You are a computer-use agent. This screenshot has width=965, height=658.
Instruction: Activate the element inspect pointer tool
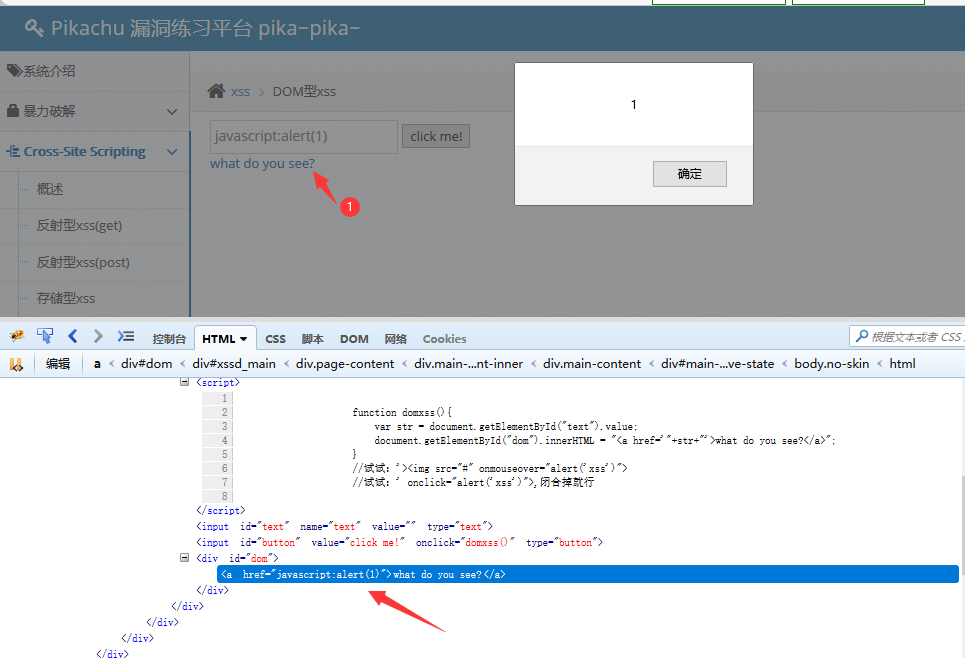(x=44, y=336)
